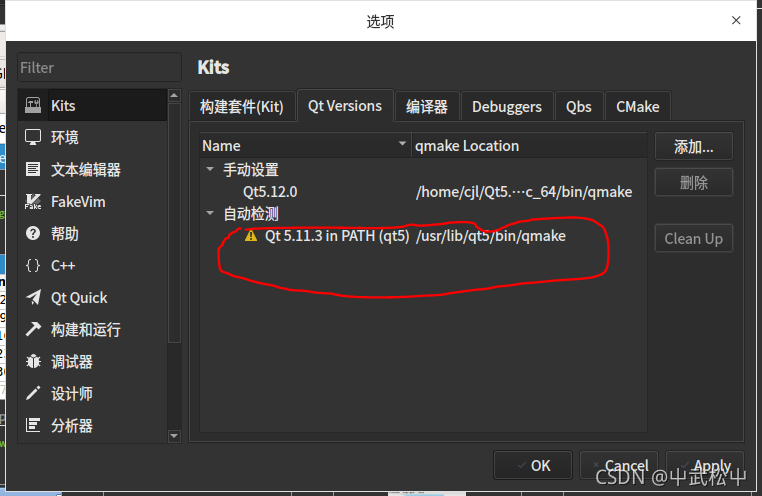762x496 pixels.
Task: Click the Name column header
Action: click(x=306, y=146)
